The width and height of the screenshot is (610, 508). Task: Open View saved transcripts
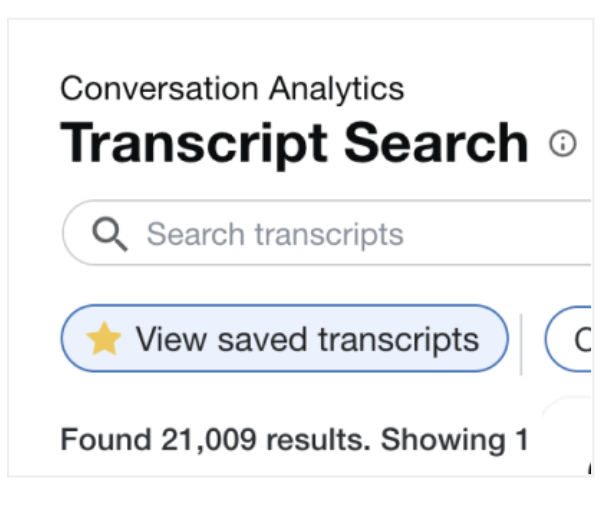point(285,340)
